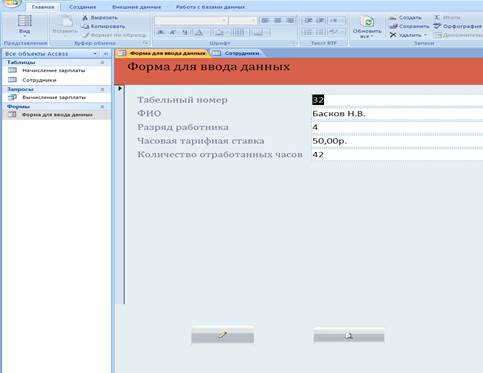The height and width of the screenshot is (373, 483).
Task: Click the Часовая тарифная ставка field
Action: pyautogui.click(x=397, y=141)
